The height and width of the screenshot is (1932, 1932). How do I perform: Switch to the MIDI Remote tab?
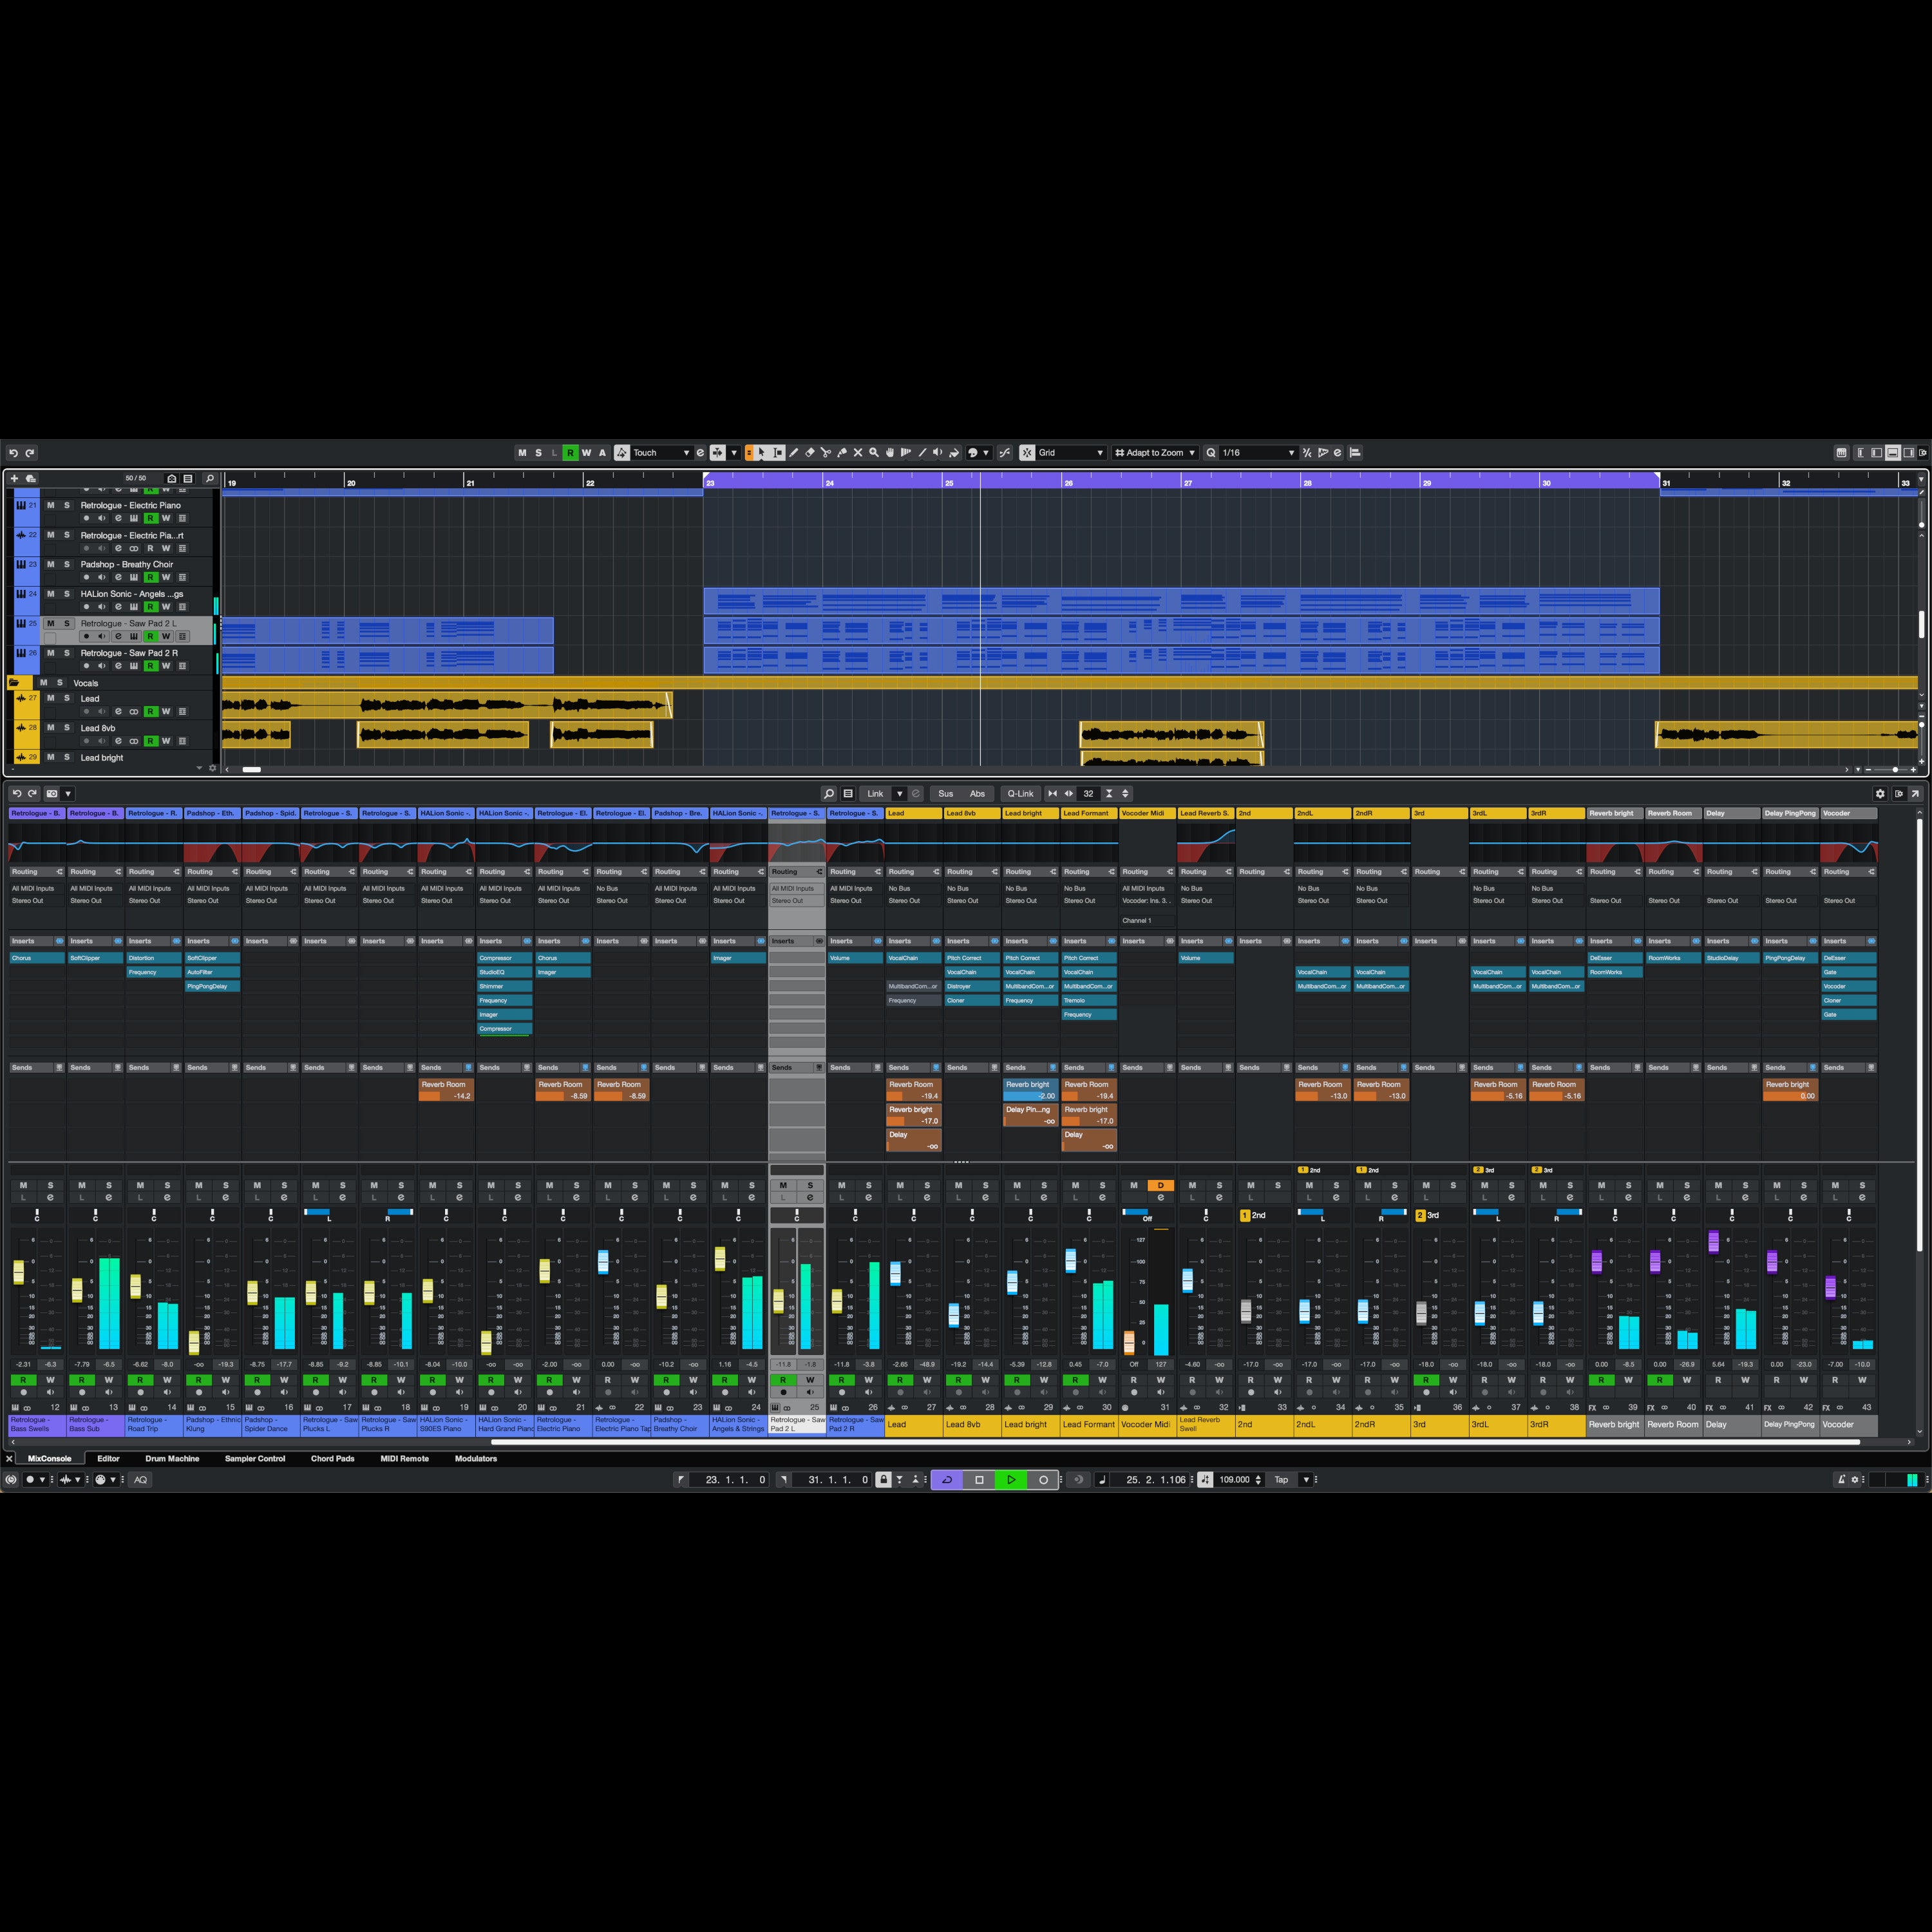404,1459
